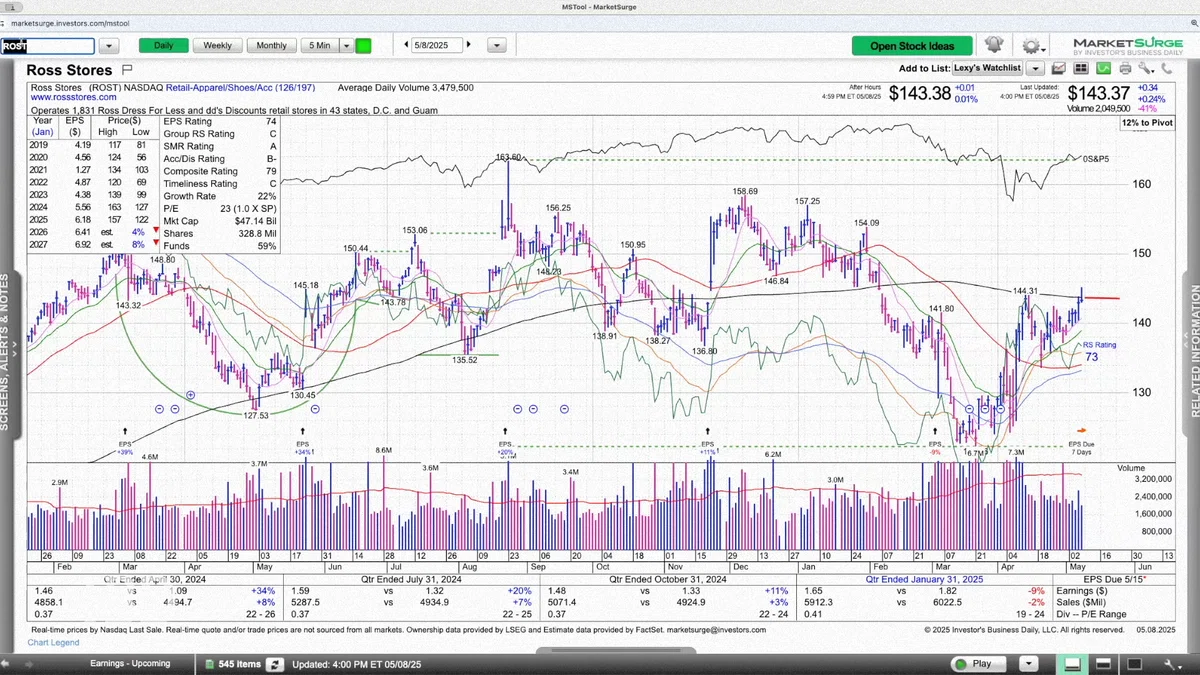Toggle the green square indicator button
Screen dimensions: 1200x675
(363, 45)
